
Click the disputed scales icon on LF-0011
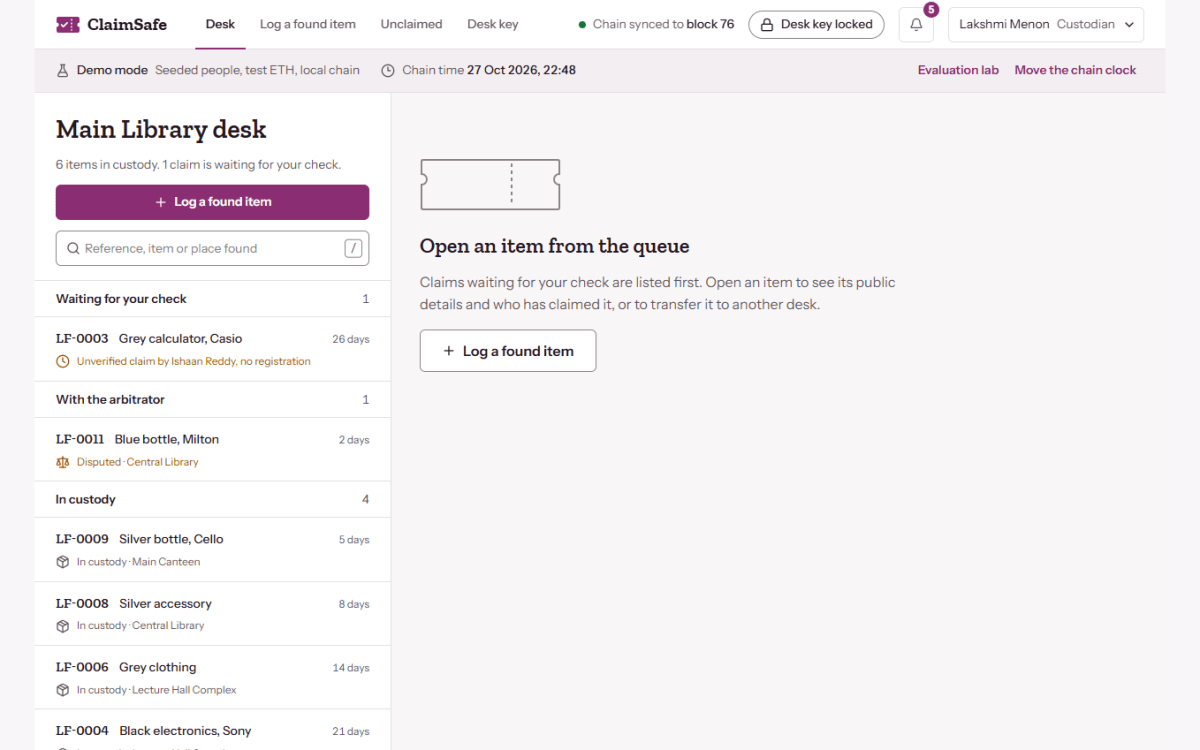(x=63, y=462)
